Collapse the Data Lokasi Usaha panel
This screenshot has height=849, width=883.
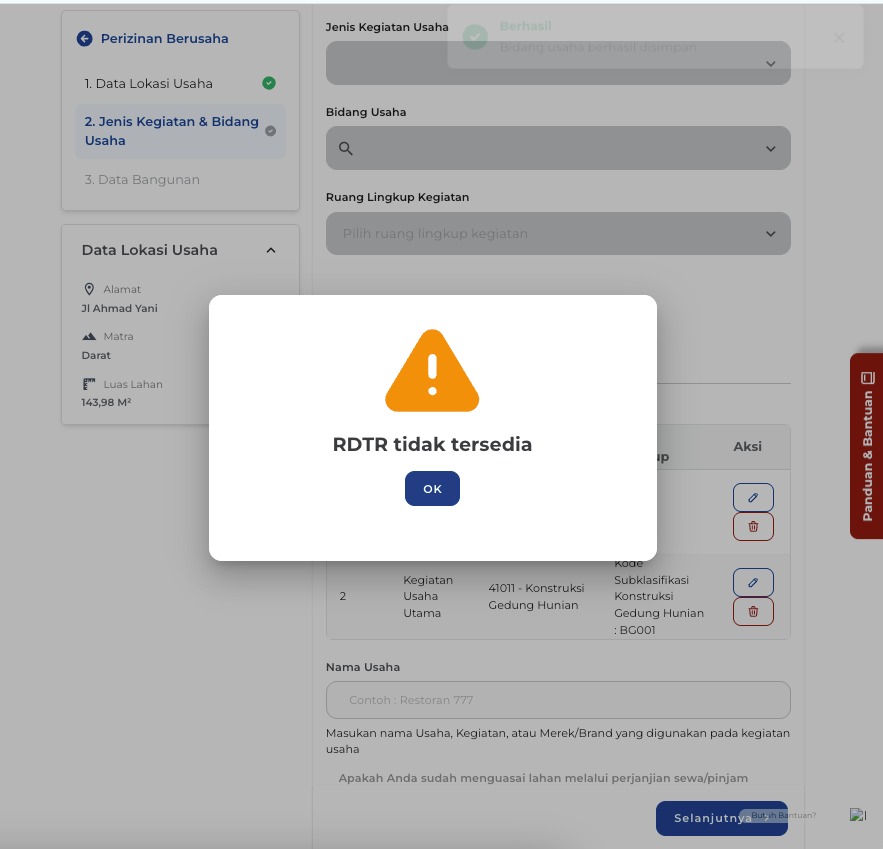[x=271, y=250]
